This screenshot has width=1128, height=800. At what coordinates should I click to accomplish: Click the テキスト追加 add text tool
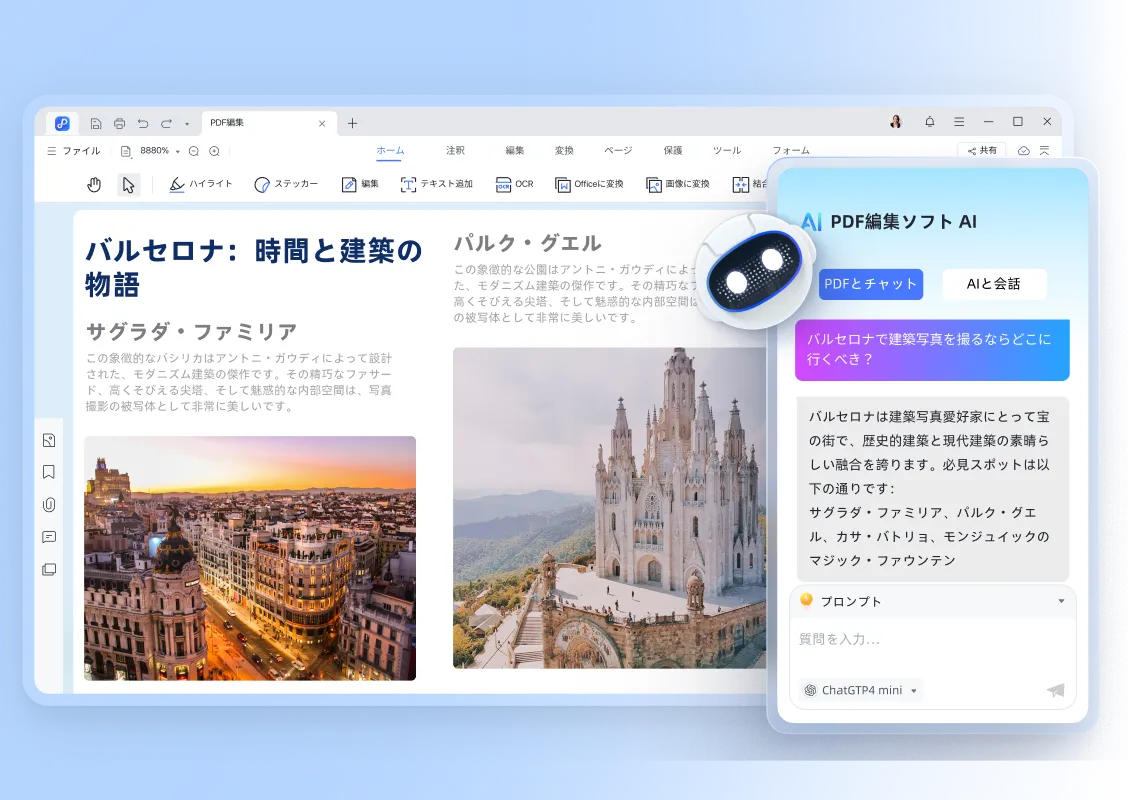[x=436, y=184]
